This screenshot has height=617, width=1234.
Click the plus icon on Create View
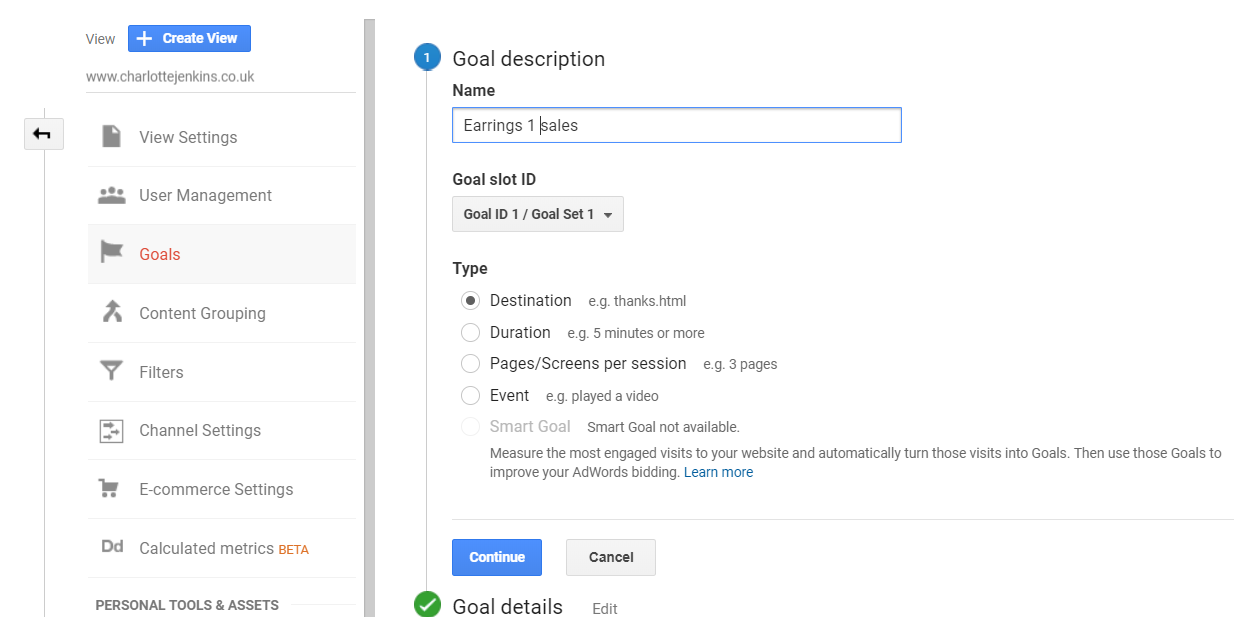(x=144, y=38)
